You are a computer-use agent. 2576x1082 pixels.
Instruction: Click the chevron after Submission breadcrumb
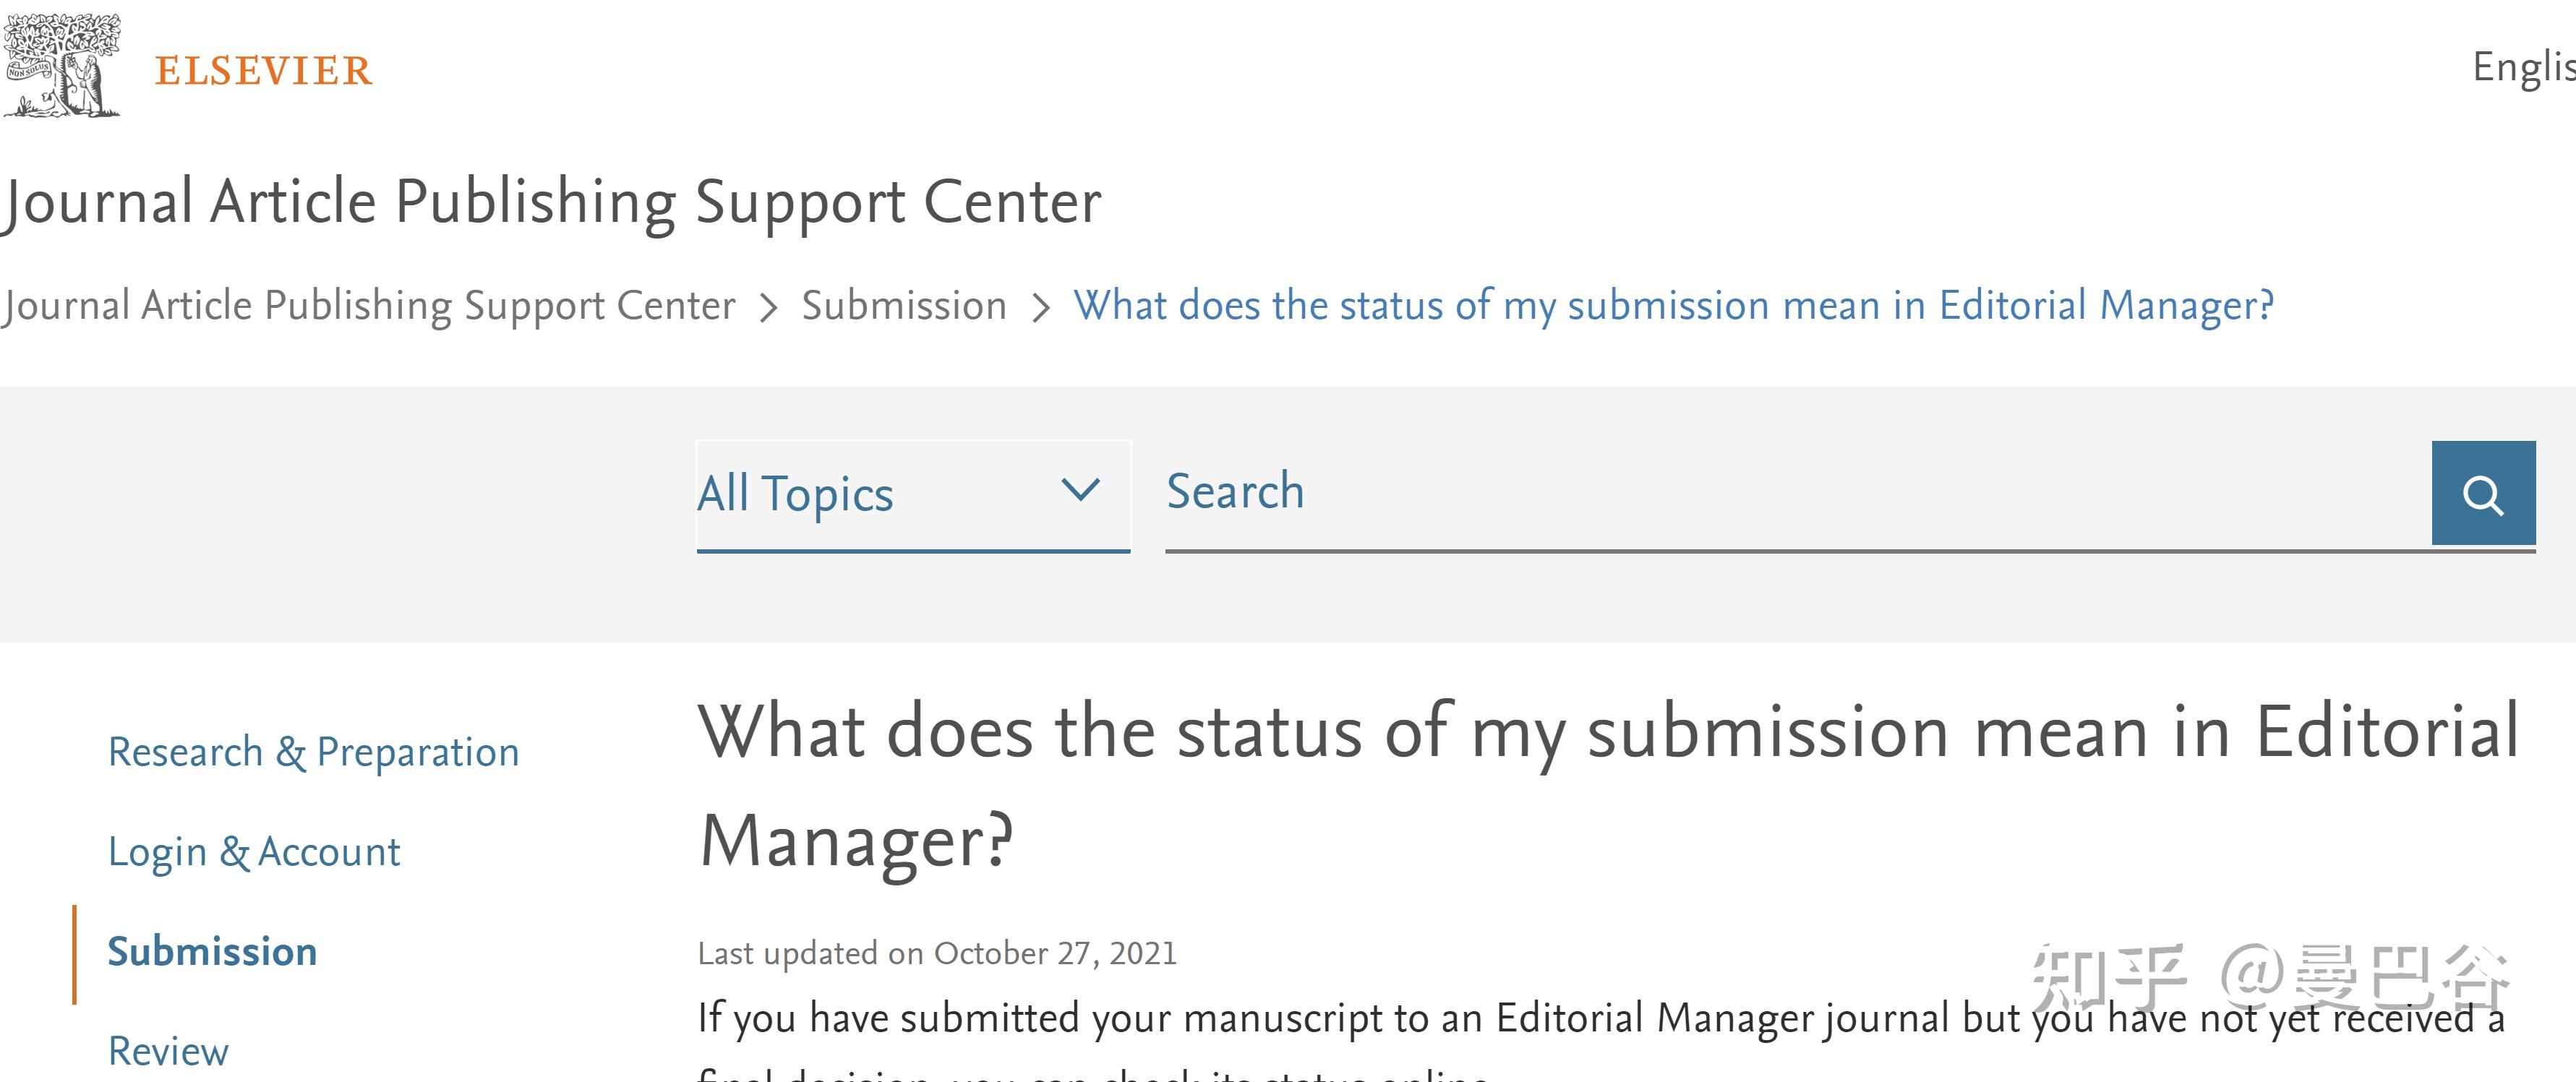pyautogui.click(x=1041, y=305)
